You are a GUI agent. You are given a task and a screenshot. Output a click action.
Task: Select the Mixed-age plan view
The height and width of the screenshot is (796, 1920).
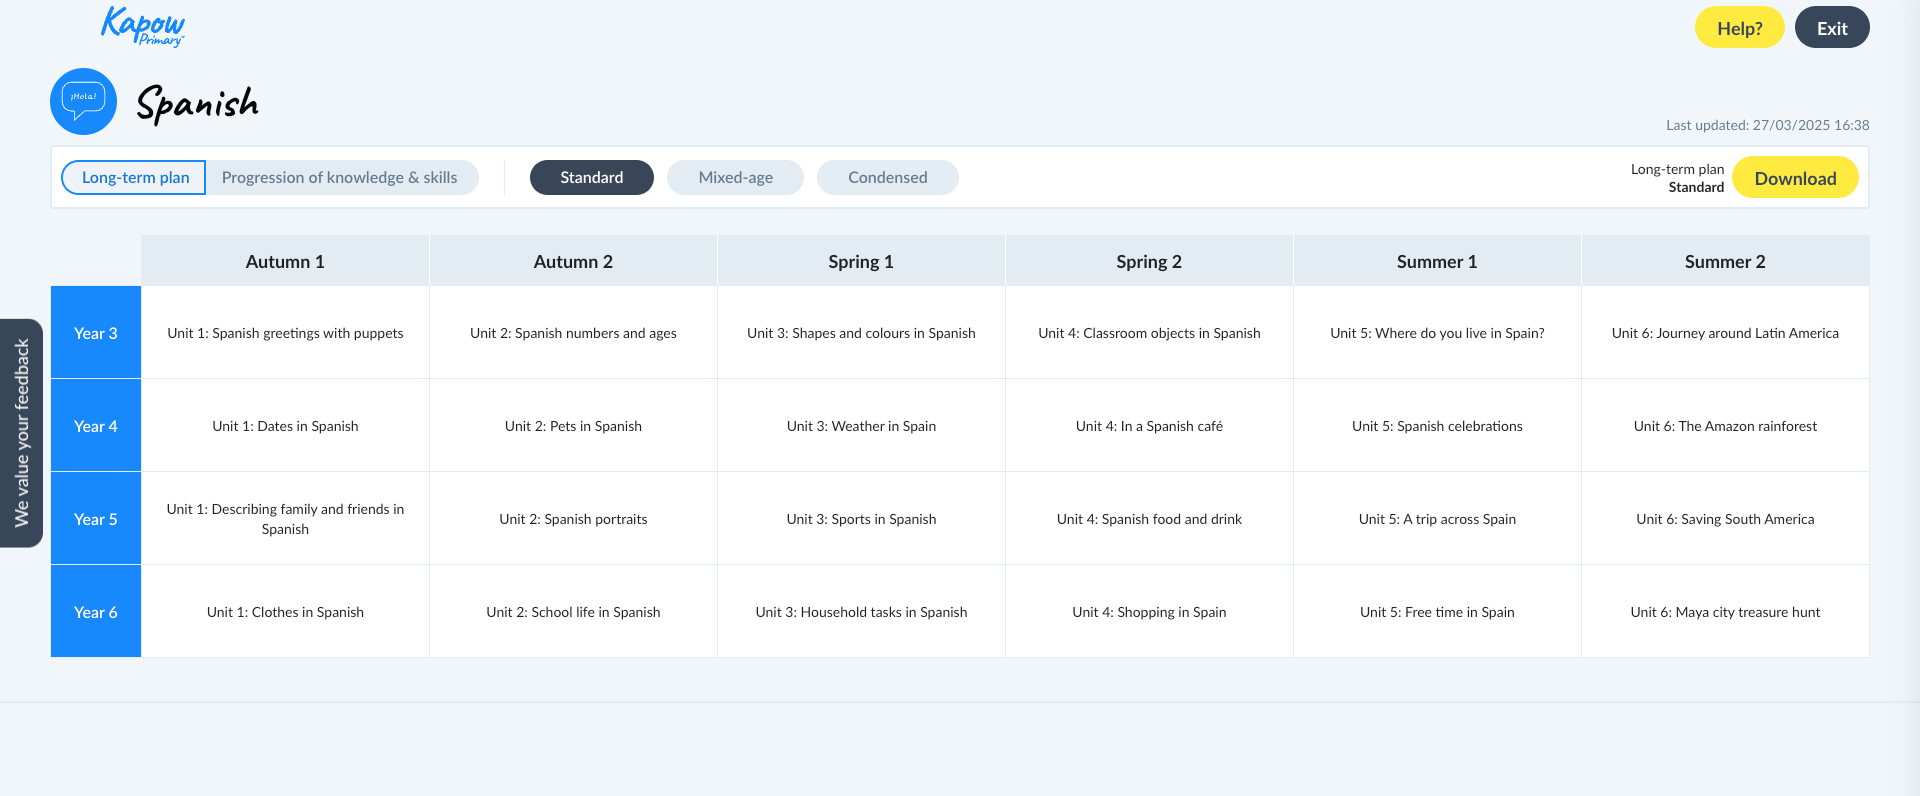click(735, 178)
